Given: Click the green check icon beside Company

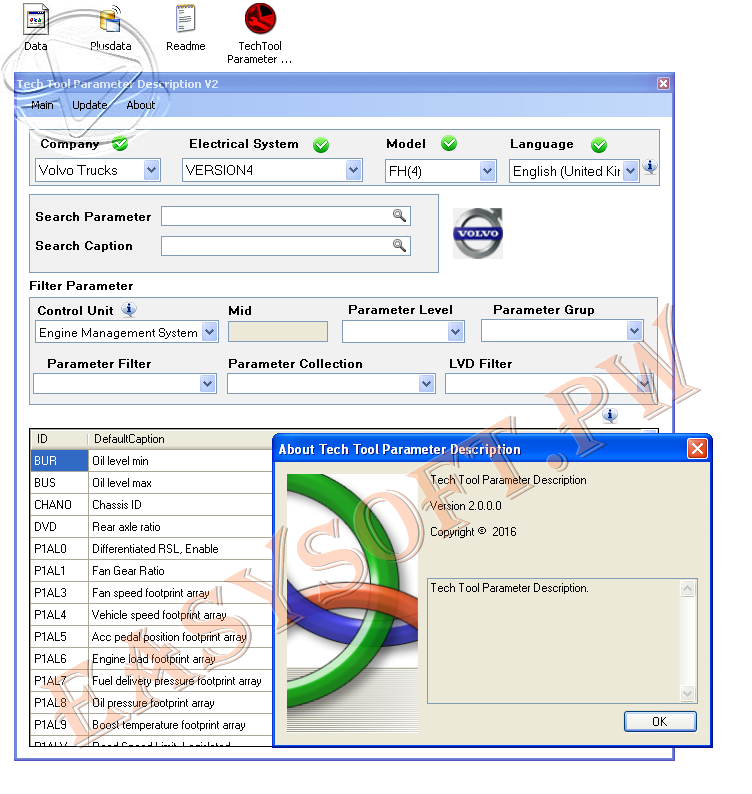Looking at the screenshot, I should pos(120,144).
